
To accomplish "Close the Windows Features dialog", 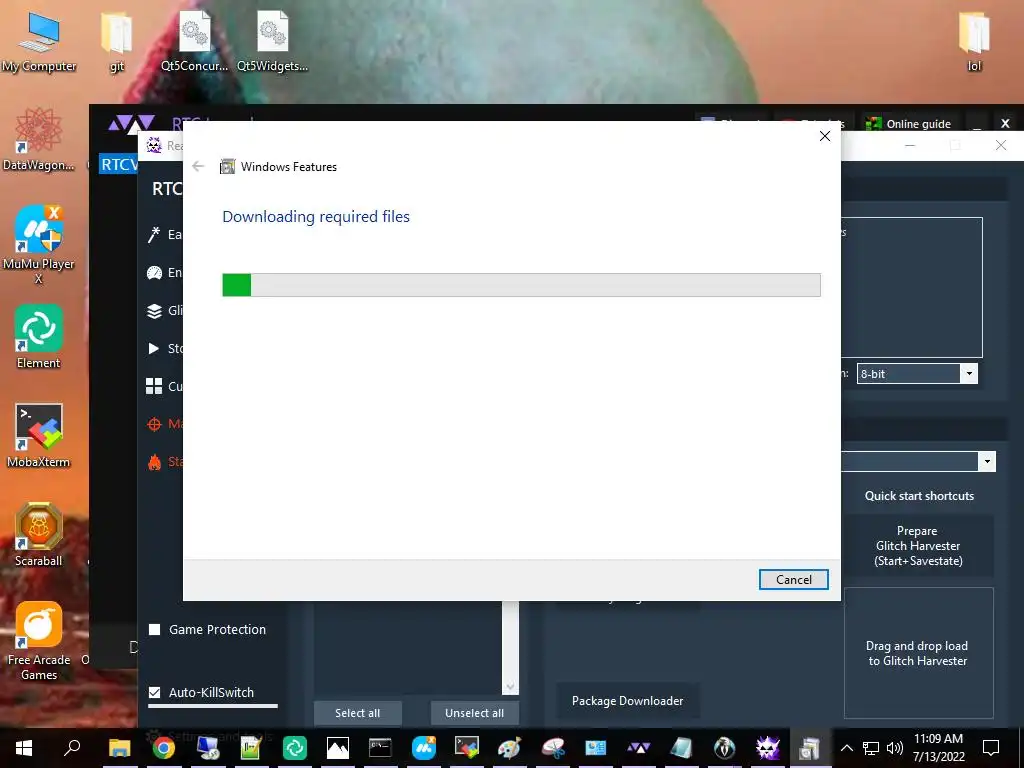I will 825,136.
